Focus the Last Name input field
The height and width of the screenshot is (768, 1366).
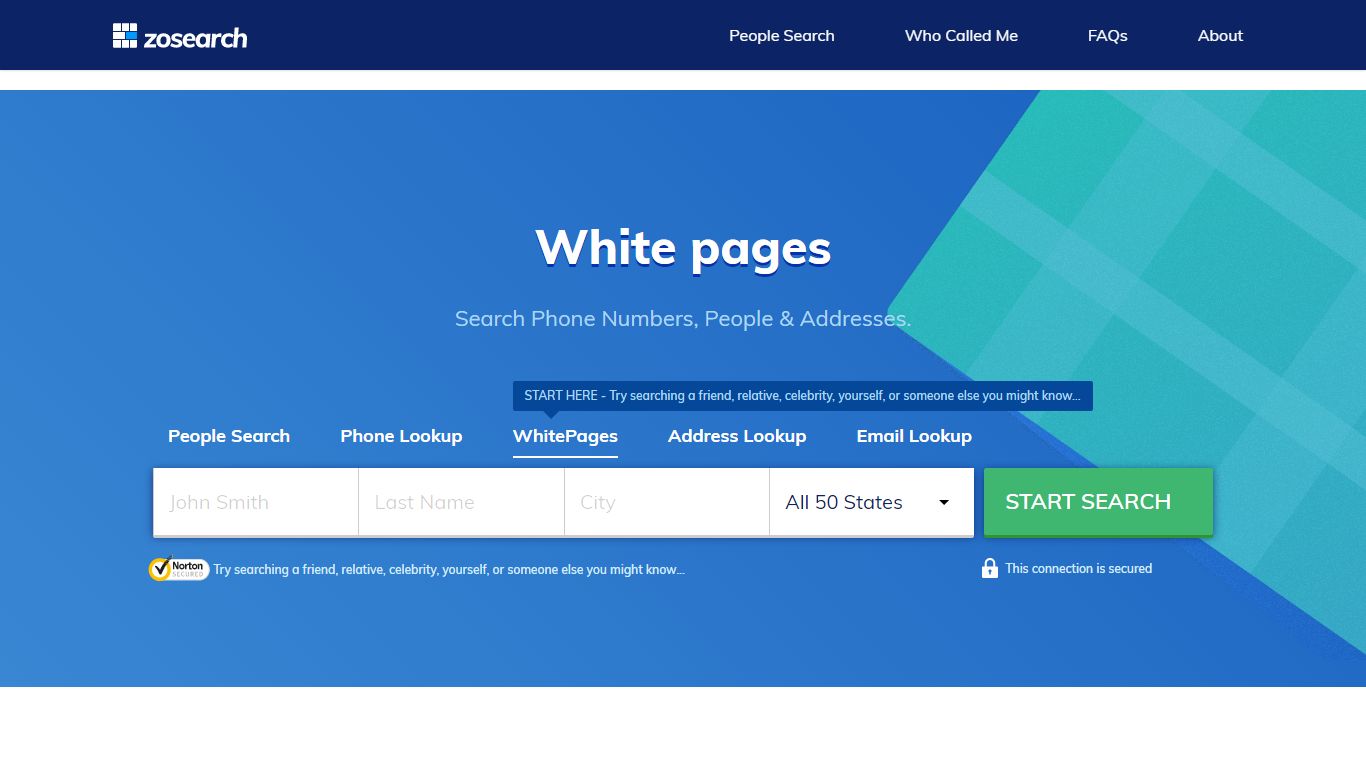click(461, 502)
